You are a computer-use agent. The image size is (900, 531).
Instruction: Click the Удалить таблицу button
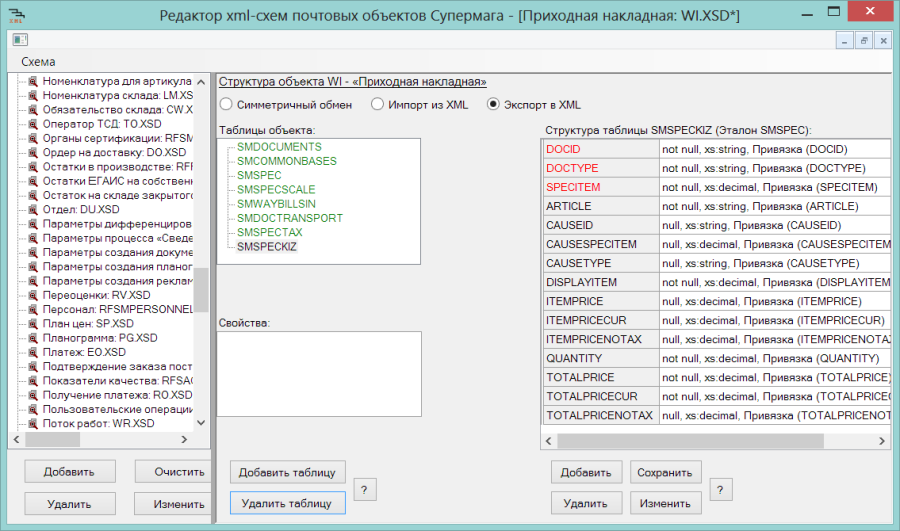point(287,503)
